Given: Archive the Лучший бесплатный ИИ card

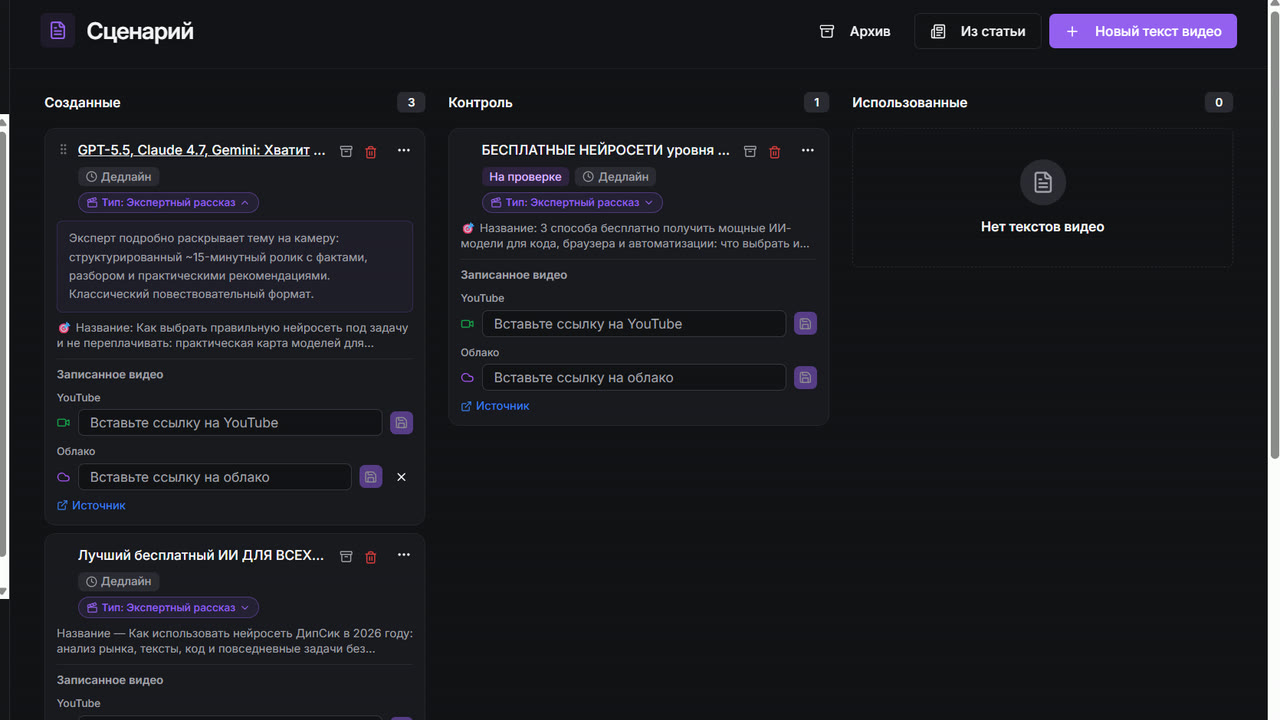Looking at the screenshot, I should click(346, 556).
